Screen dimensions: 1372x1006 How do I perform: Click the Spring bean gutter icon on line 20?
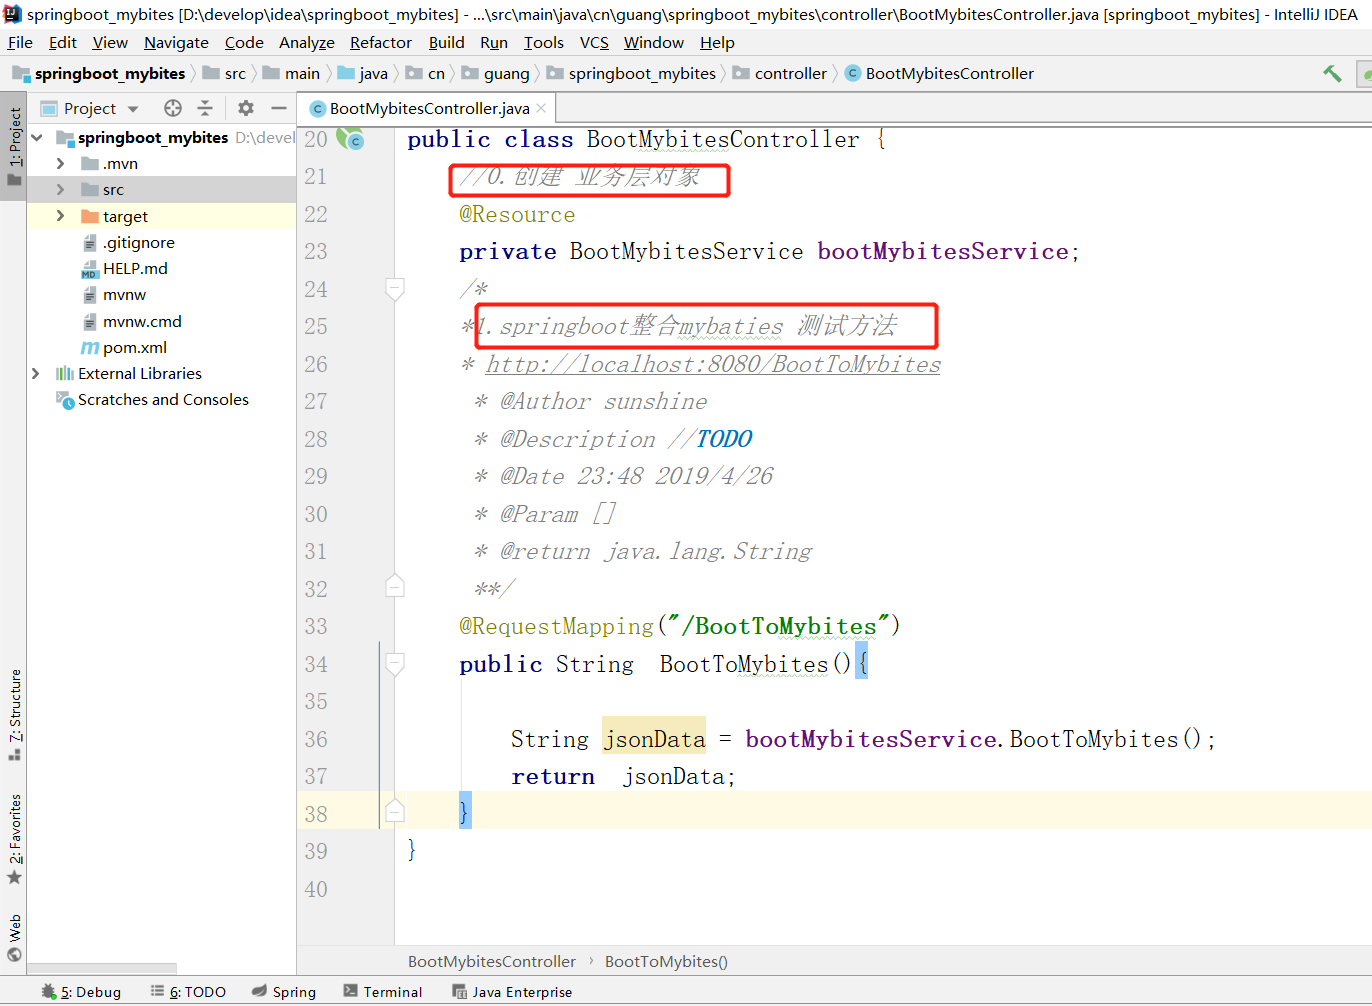coord(350,139)
